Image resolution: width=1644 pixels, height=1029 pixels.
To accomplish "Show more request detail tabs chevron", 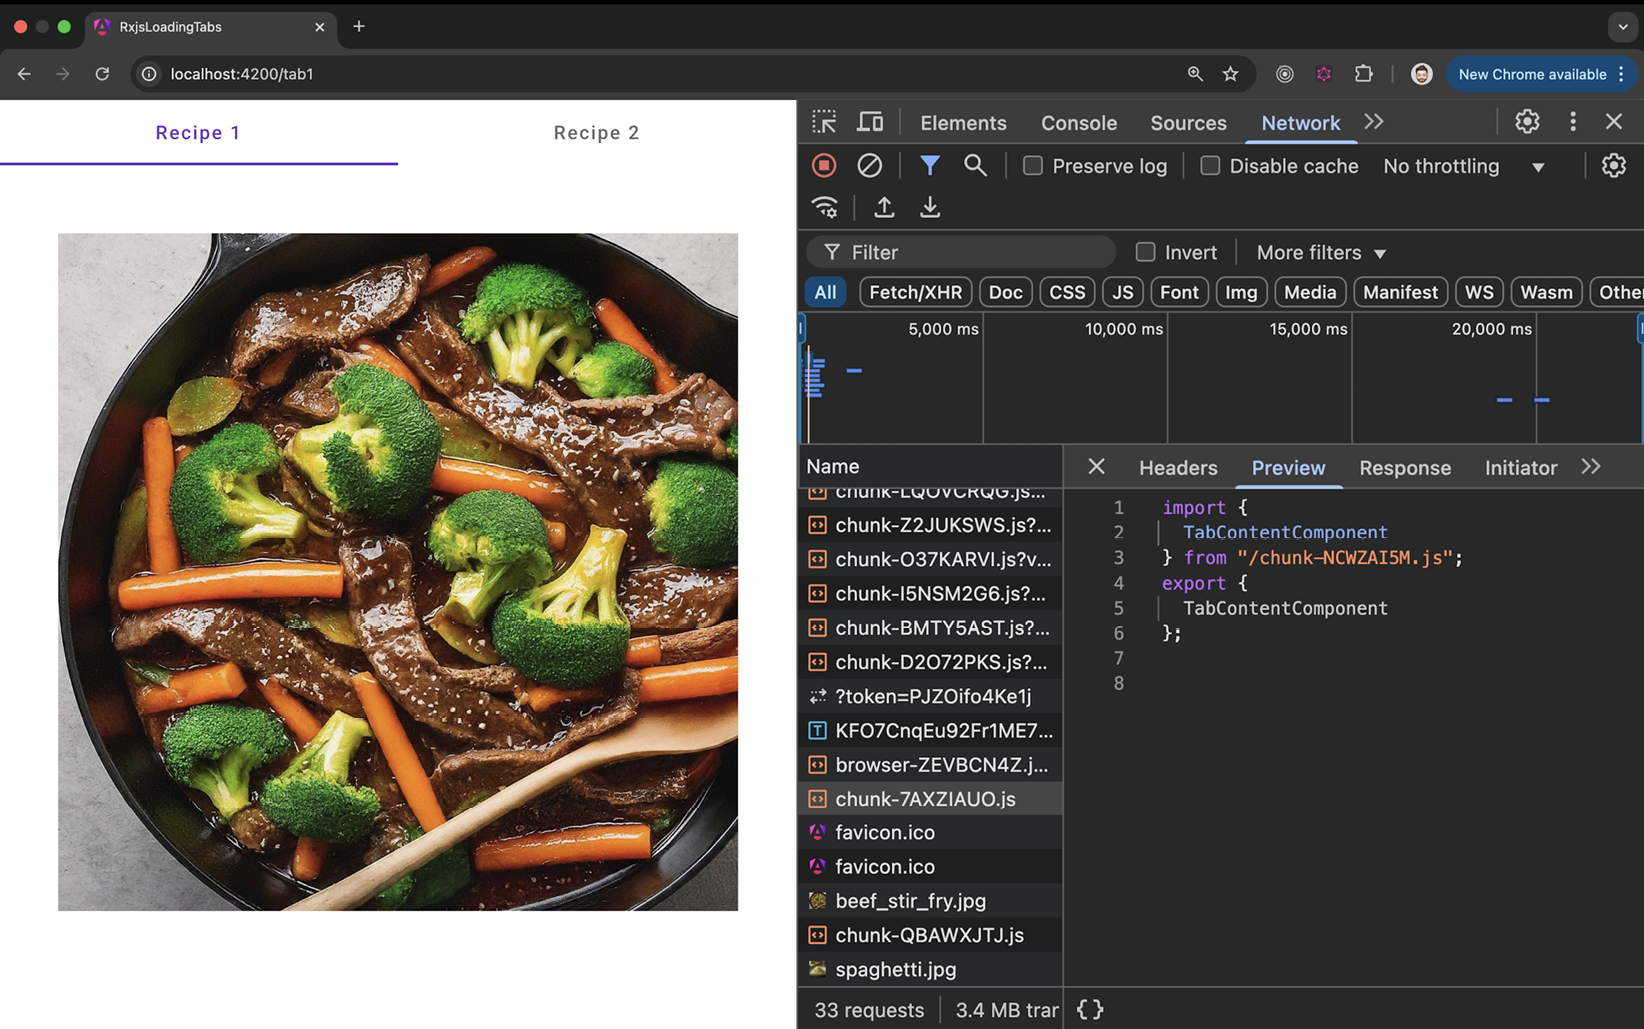I will coord(1591,467).
